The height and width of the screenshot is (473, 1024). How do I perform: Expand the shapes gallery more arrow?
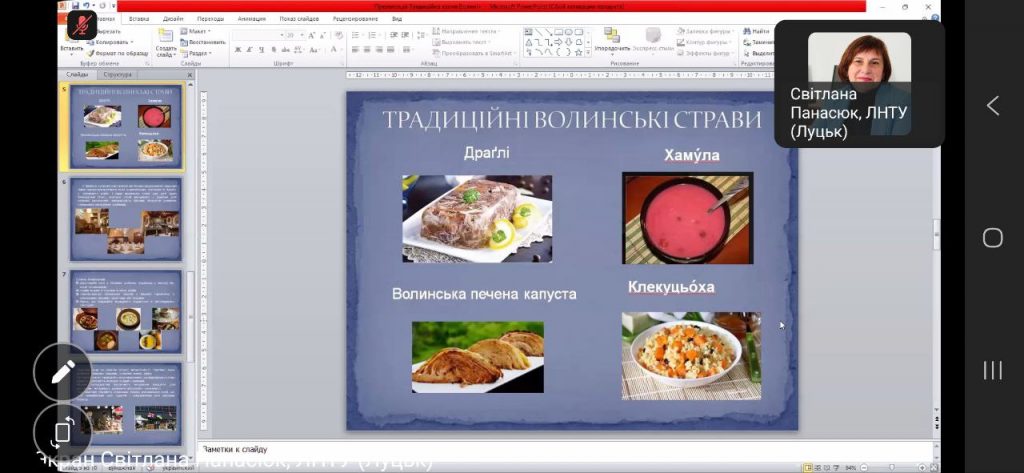[x=587, y=53]
